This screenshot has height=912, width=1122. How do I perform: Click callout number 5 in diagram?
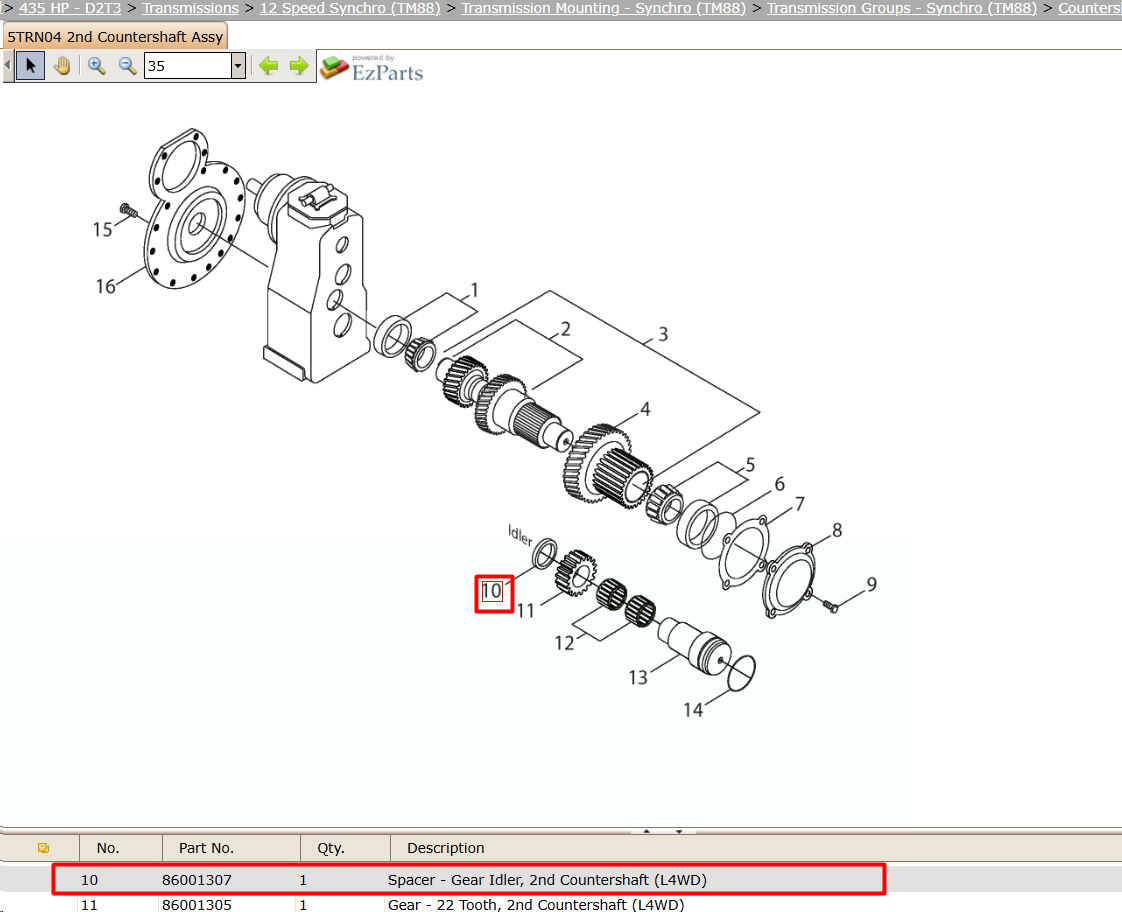(x=750, y=465)
